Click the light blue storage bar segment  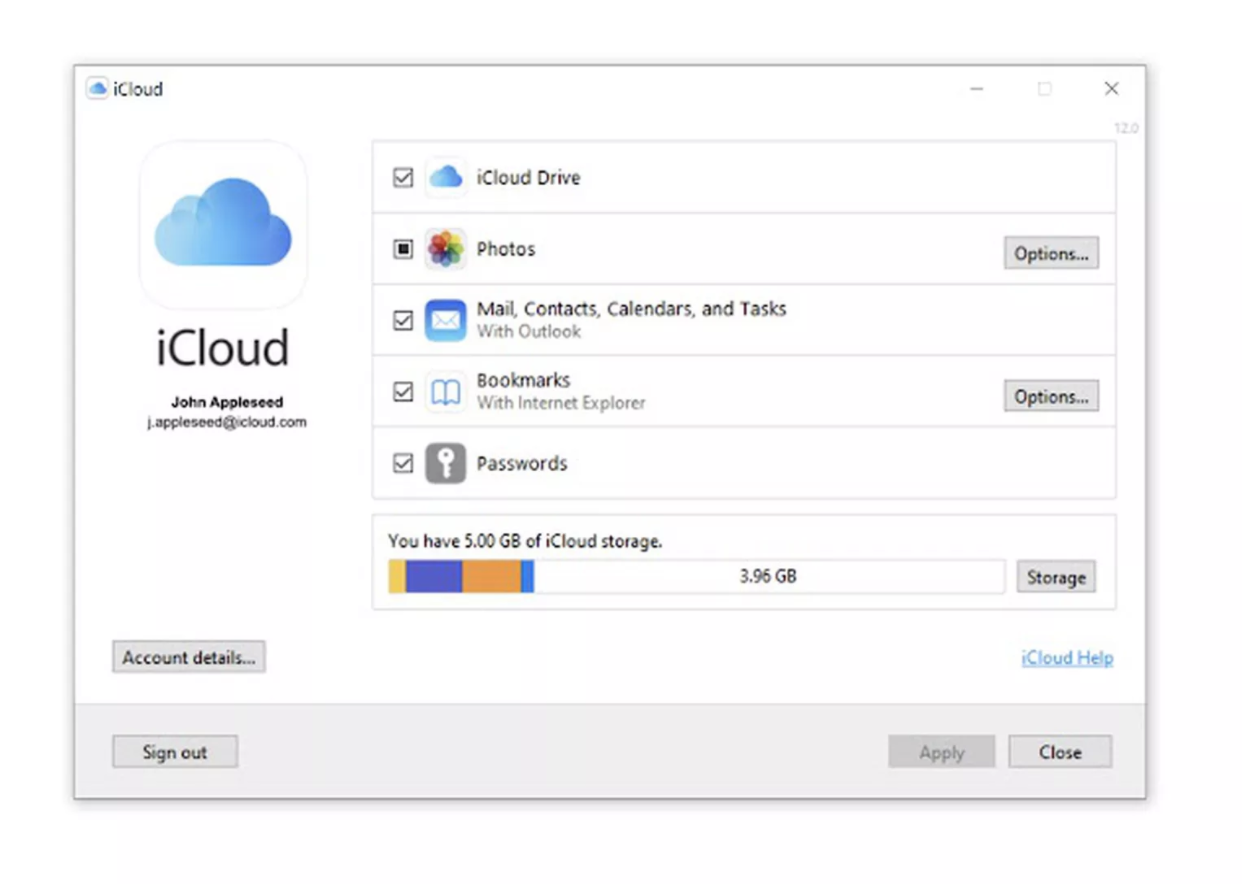528,577
